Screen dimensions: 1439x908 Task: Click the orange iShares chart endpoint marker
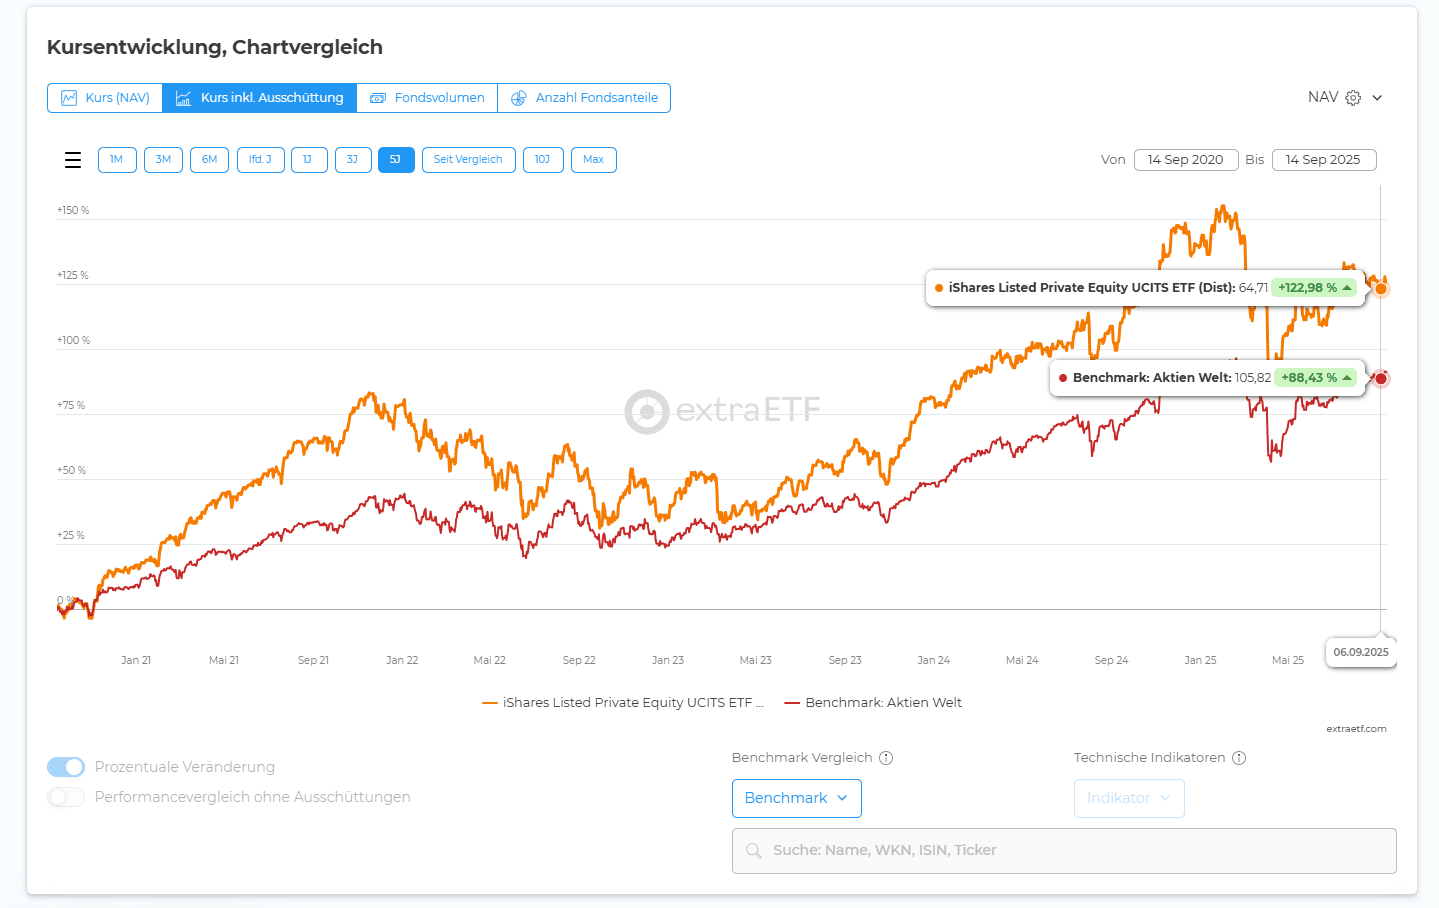pyautogui.click(x=1381, y=289)
